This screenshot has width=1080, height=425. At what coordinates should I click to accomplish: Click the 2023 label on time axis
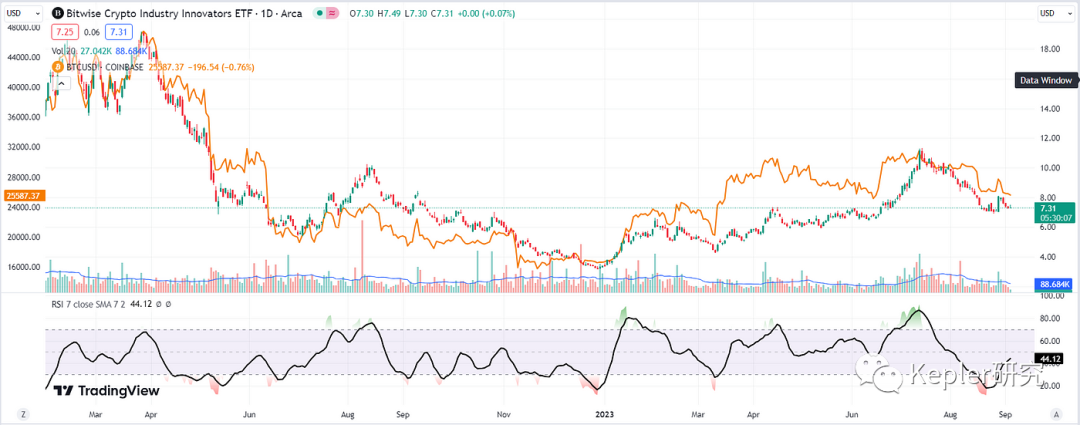click(603, 415)
